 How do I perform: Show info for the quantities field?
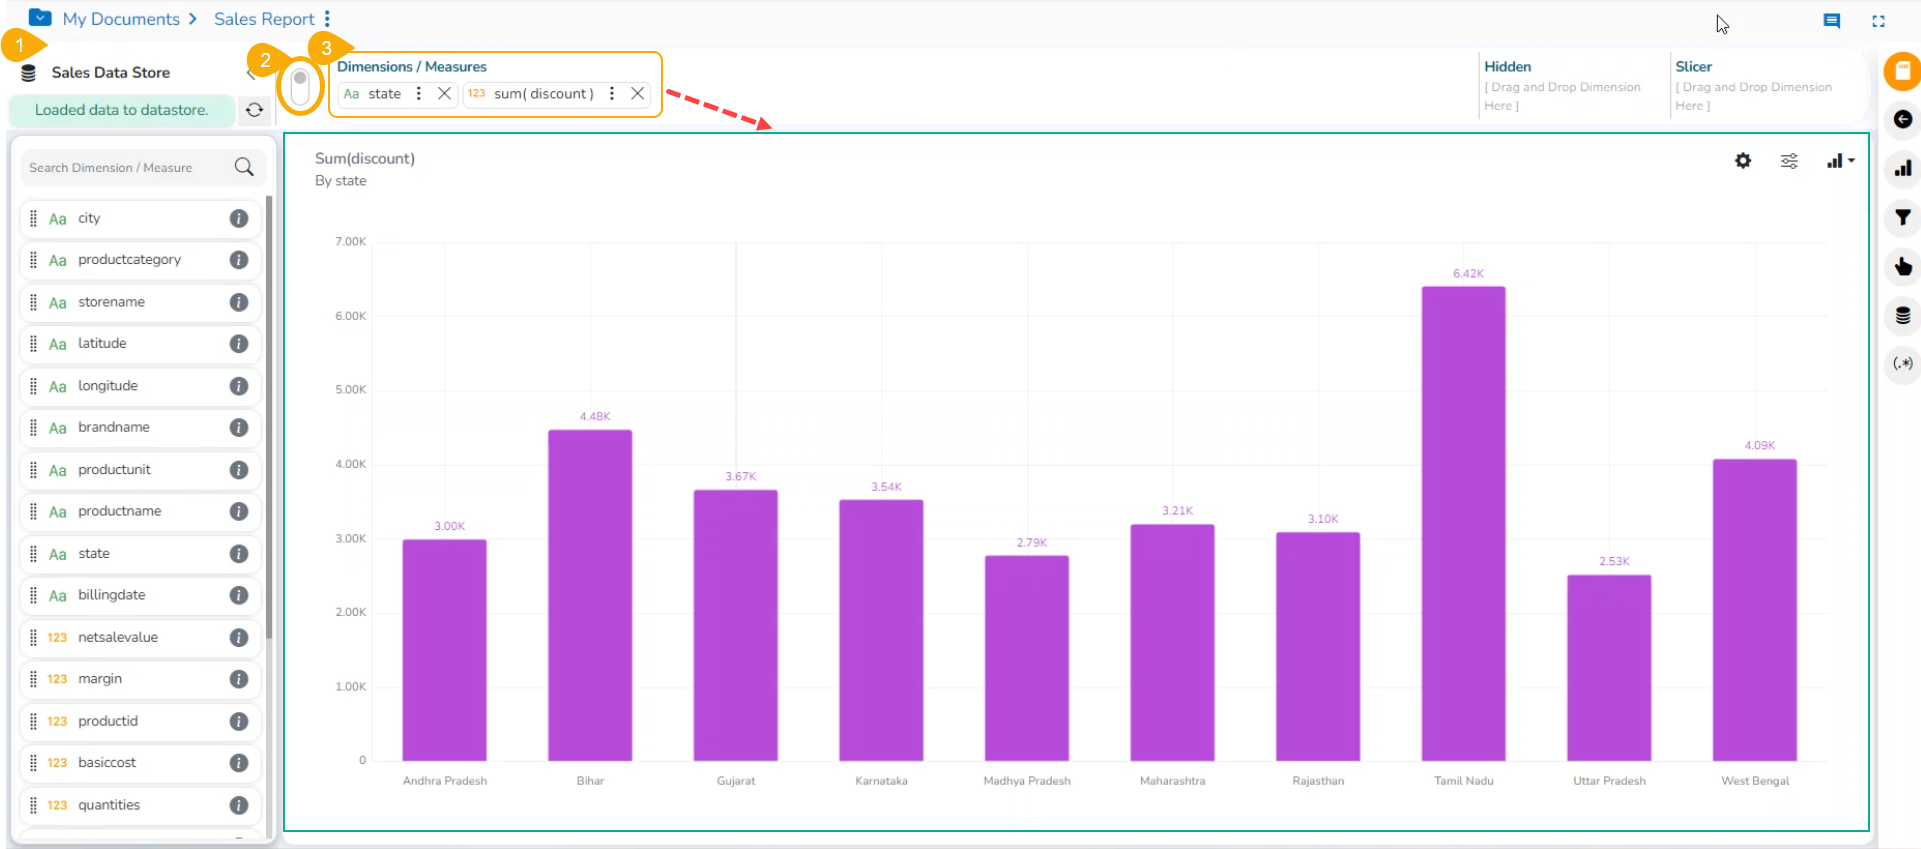[239, 805]
